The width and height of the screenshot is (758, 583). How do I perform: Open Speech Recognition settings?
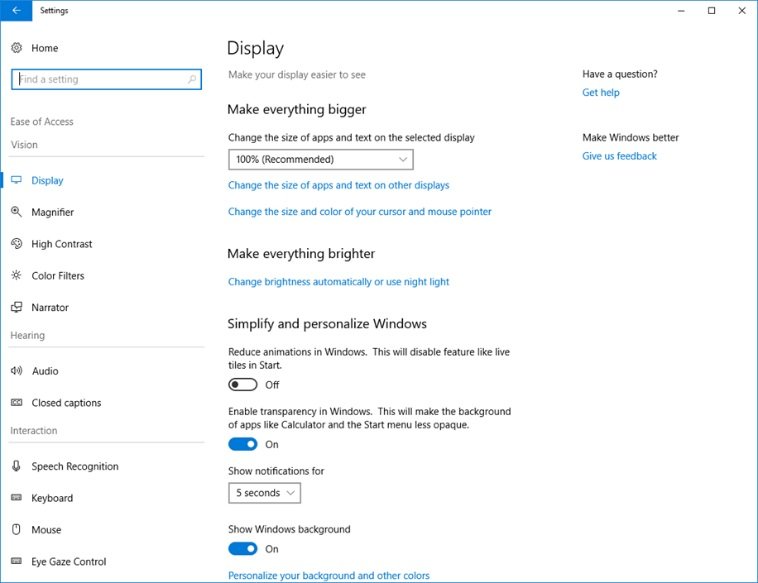click(75, 466)
